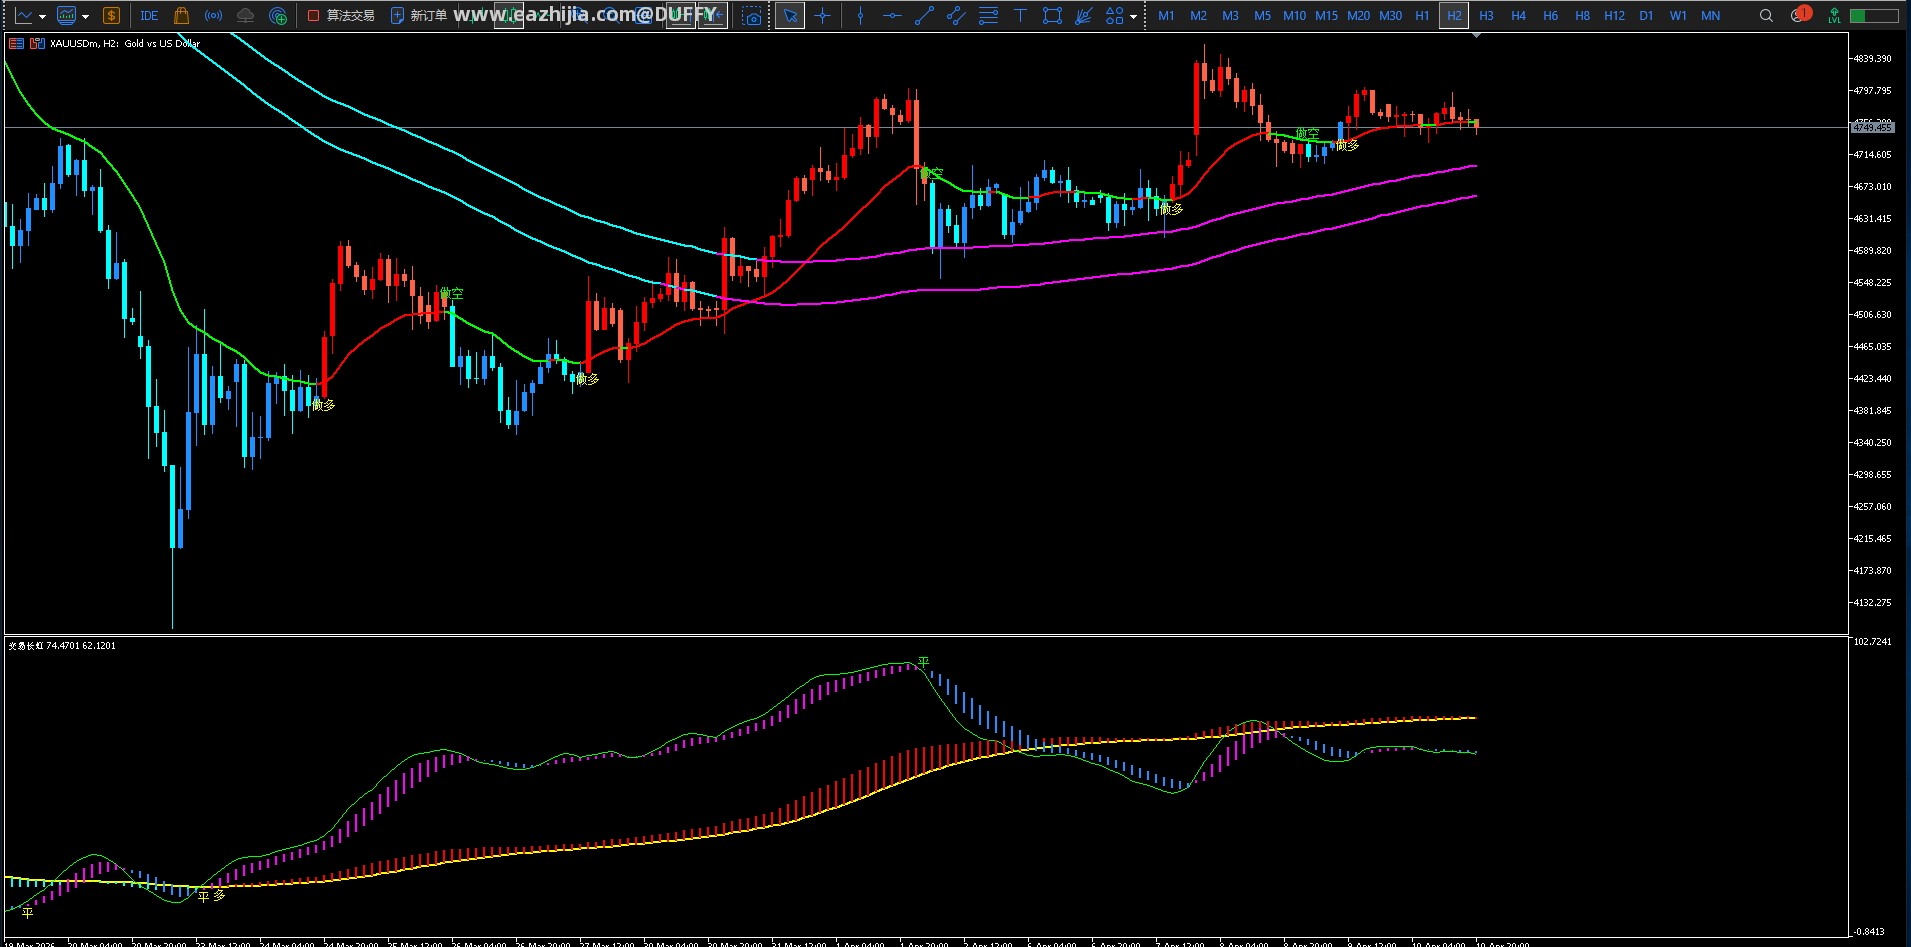Screen dimensions: 1911x947
Task: Pick the vertical line drawing tool
Action: coord(860,16)
